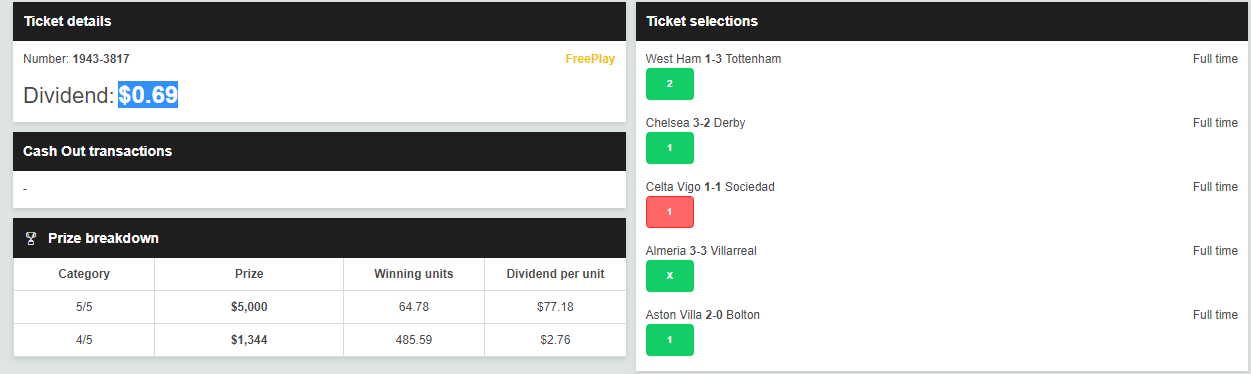Click the ticket number 1943-3817
Screen dimensions: 1251x374
tap(100, 59)
